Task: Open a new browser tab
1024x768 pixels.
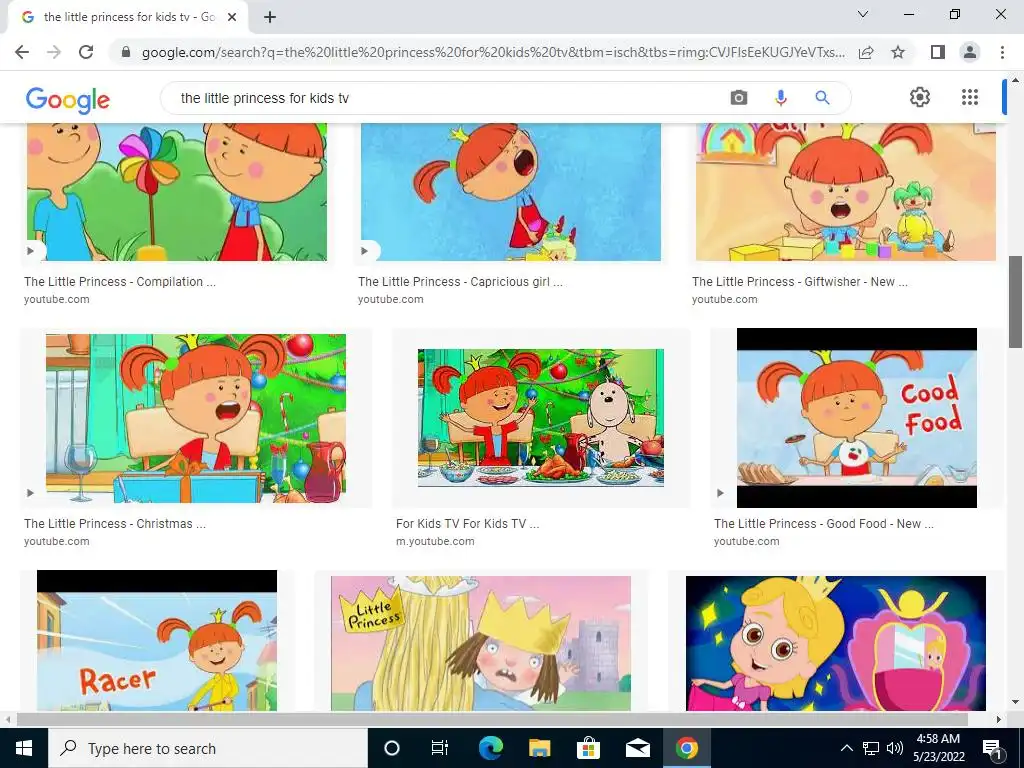Action: (270, 17)
